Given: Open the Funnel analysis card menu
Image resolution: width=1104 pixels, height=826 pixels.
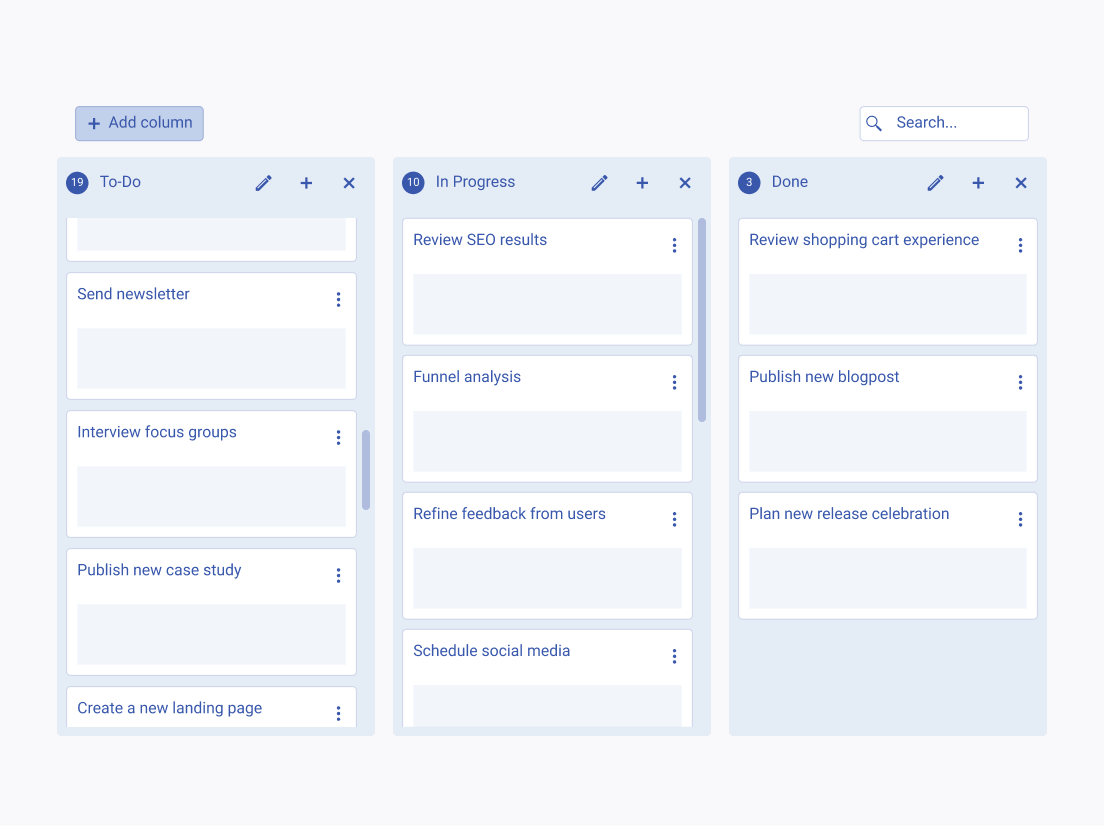Looking at the screenshot, I should [675, 382].
